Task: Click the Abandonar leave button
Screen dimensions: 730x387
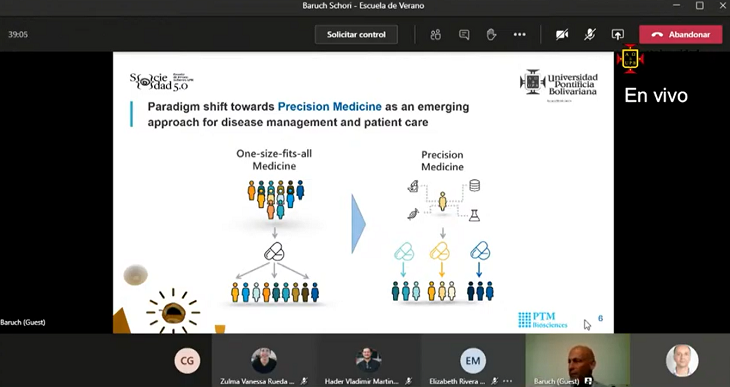Action: [681, 34]
